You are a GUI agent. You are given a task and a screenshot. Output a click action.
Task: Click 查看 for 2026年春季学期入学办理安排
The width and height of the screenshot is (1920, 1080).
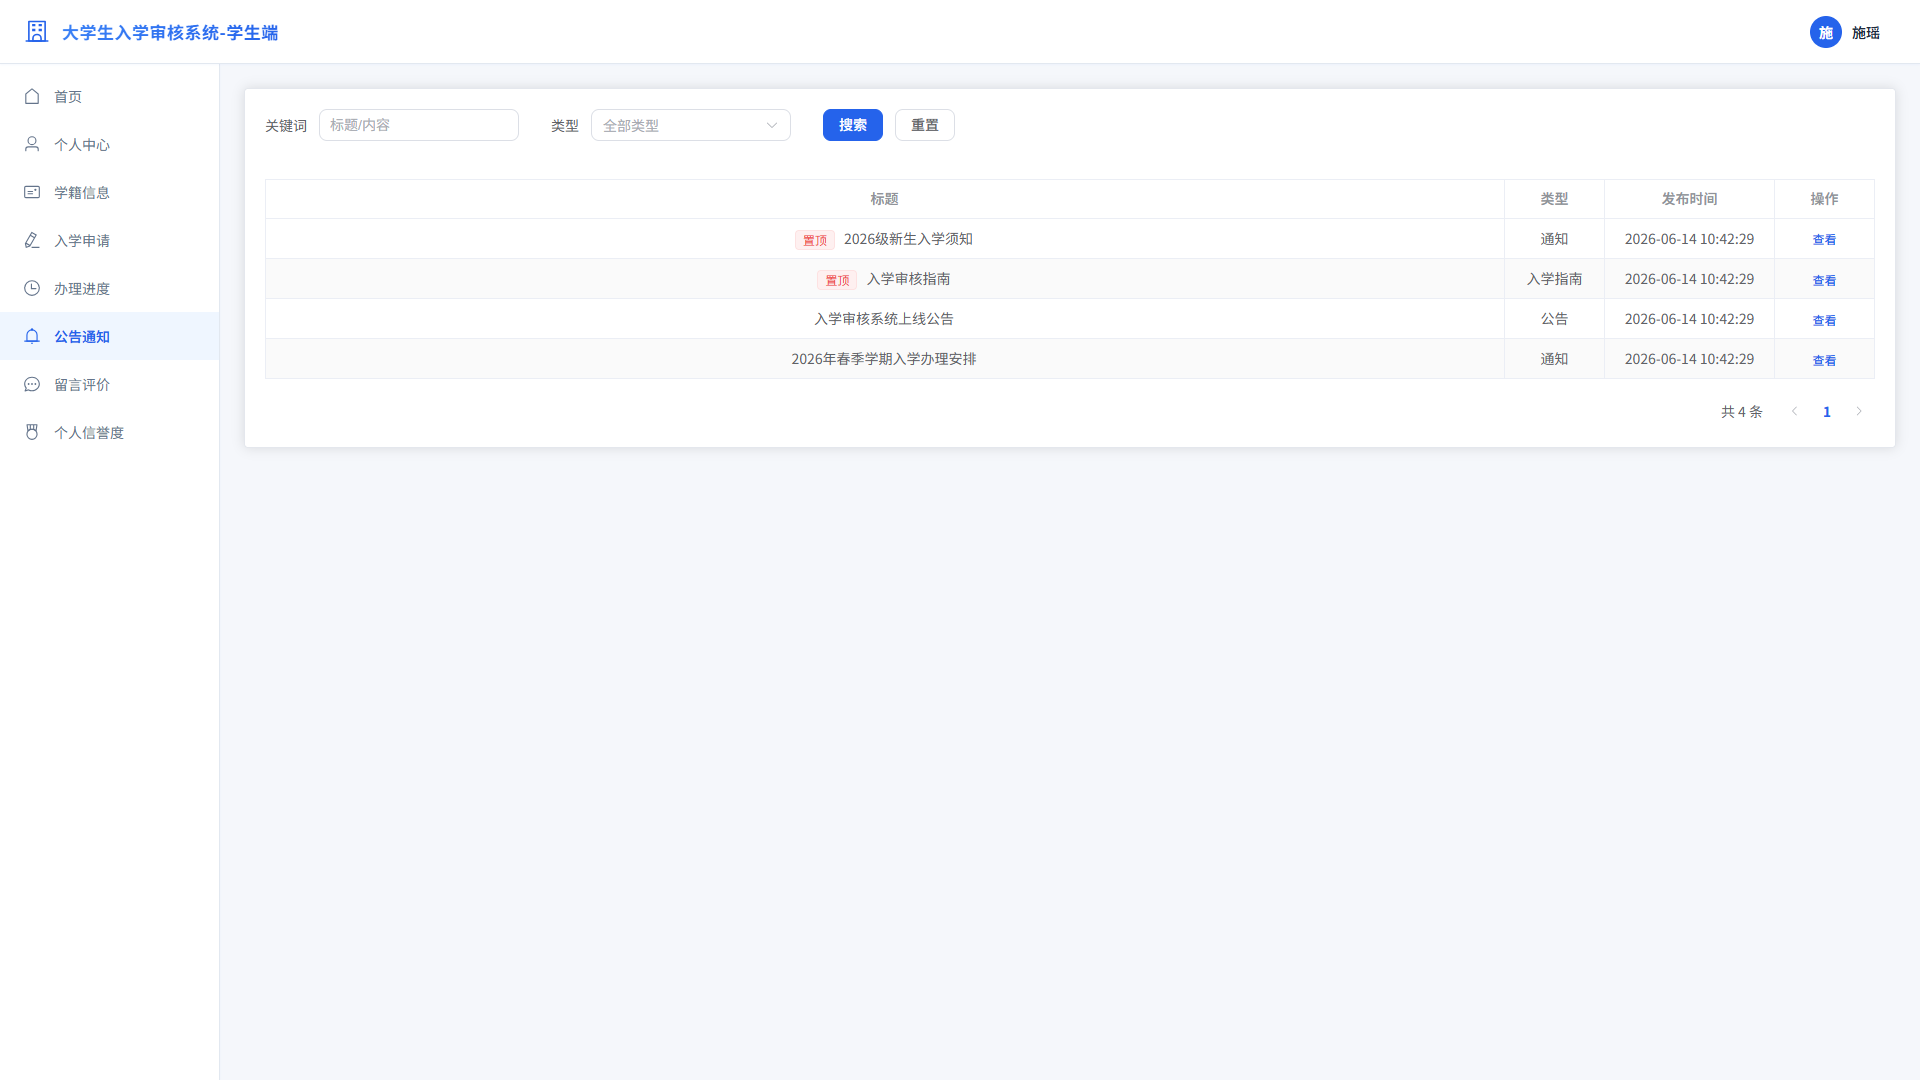(x=1824, y=360)
